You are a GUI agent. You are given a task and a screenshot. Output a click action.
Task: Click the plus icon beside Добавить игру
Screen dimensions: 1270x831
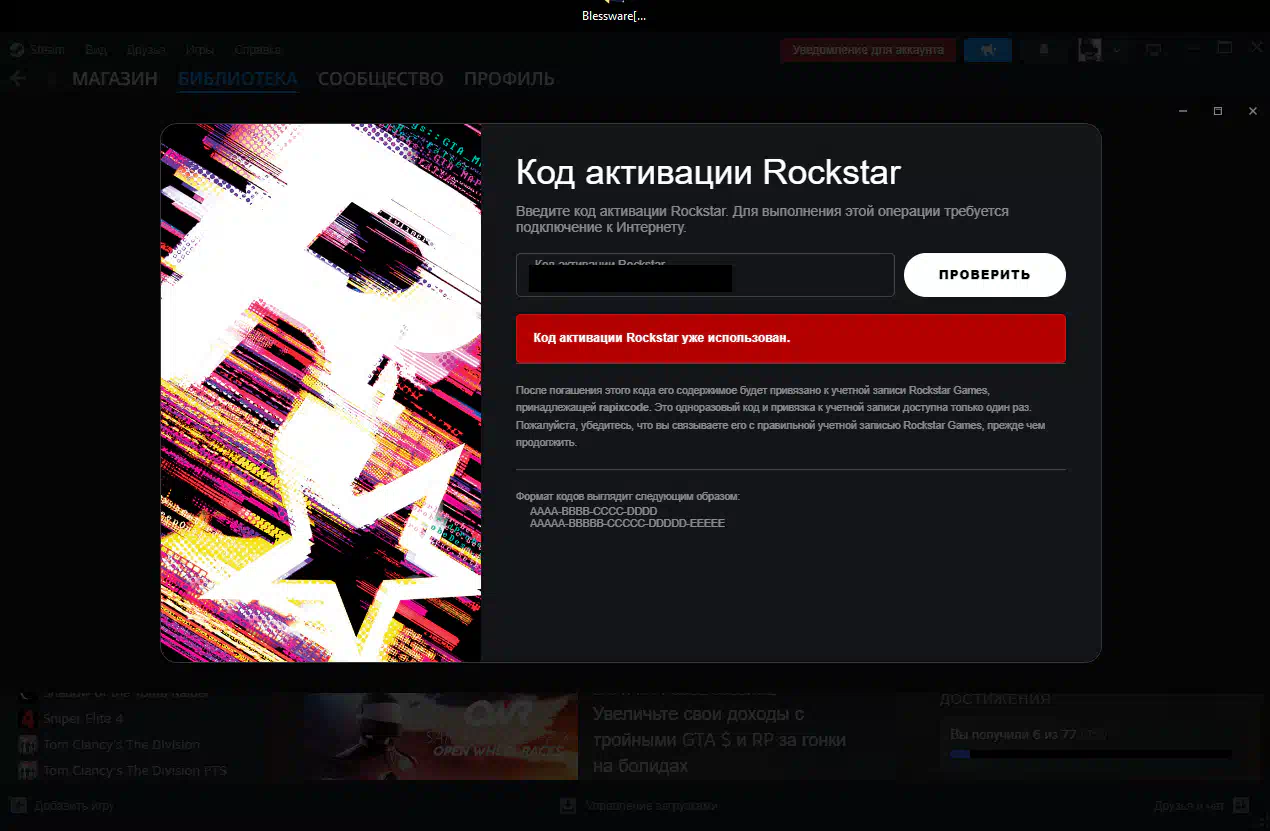18,805
